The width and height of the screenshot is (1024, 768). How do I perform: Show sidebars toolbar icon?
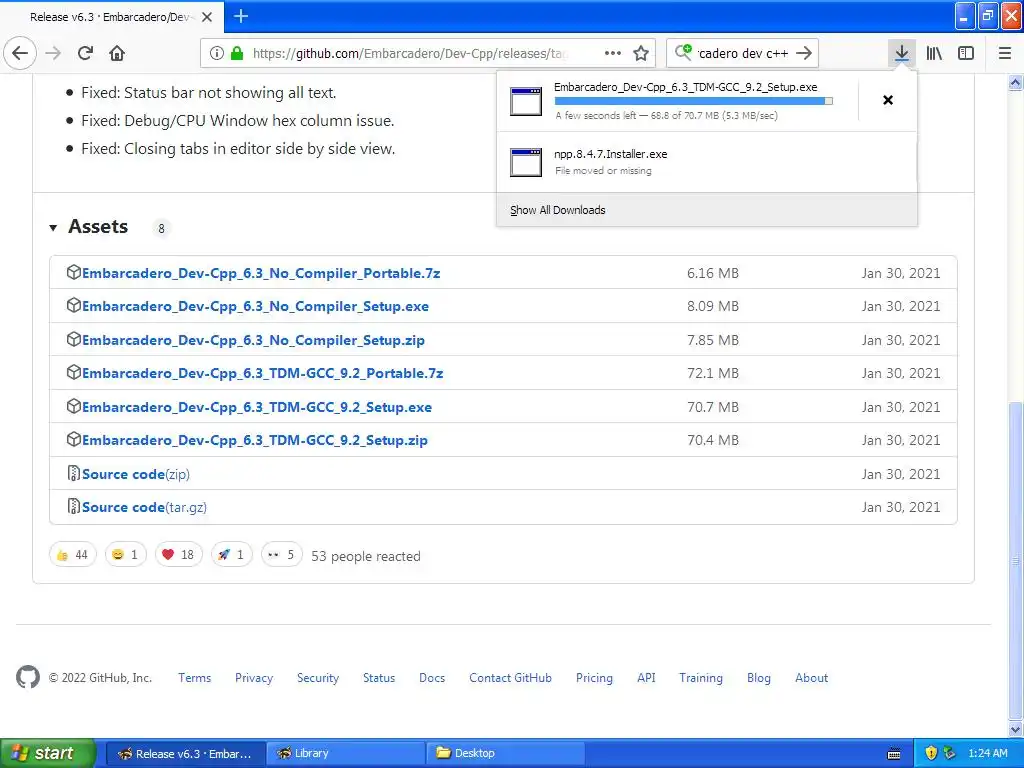pos(966,53)
